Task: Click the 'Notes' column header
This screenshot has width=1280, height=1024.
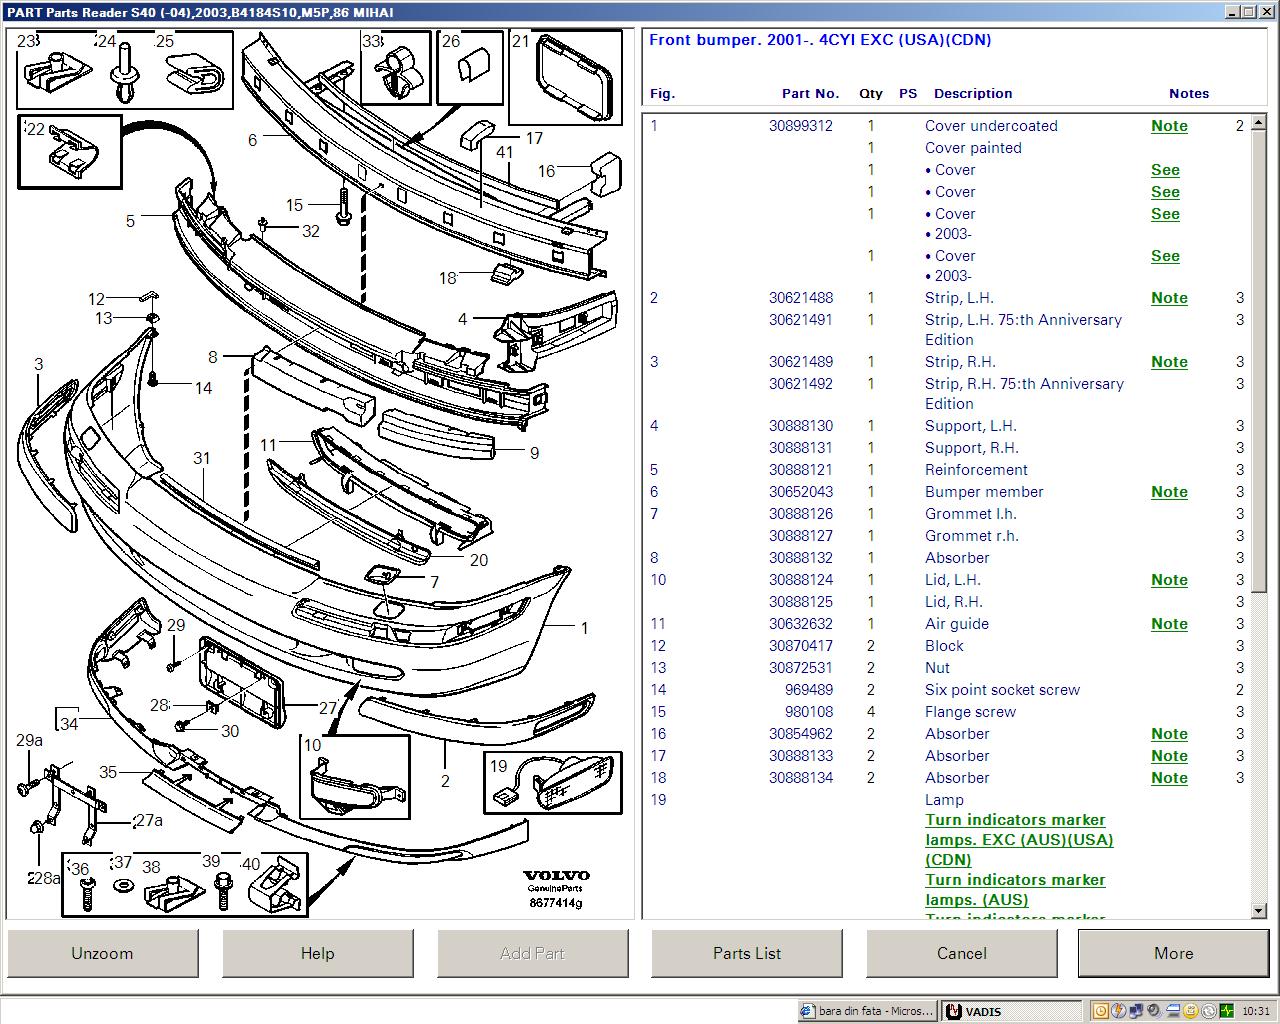Action: 1189,94
